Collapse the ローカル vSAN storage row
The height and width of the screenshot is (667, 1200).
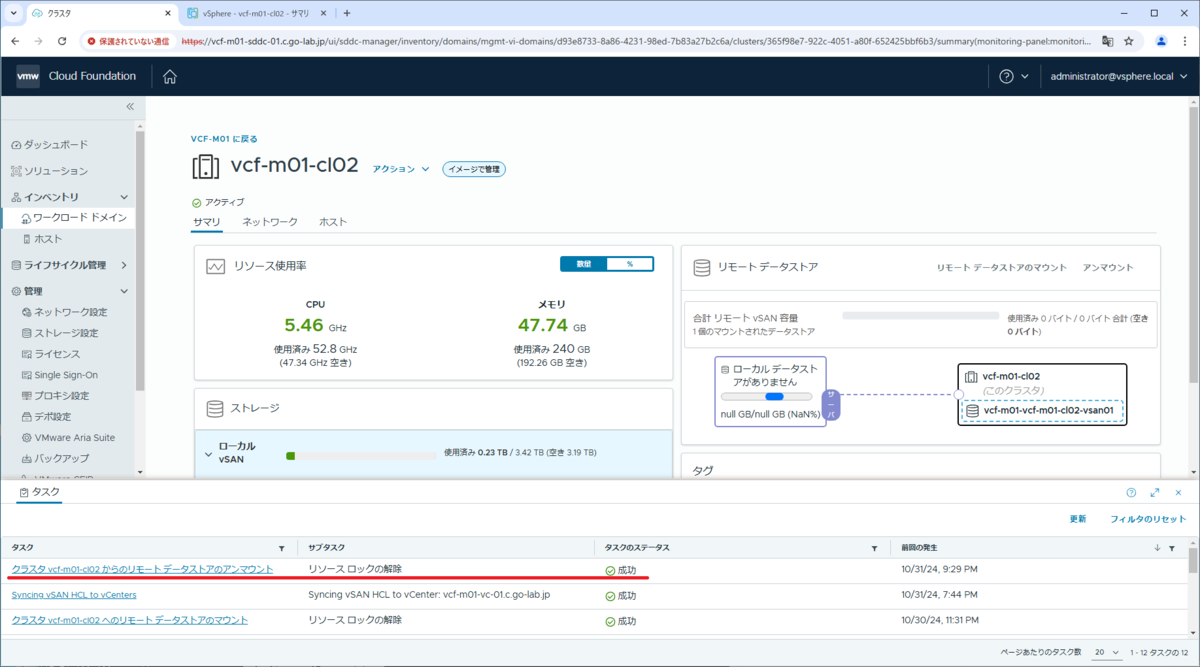[x=209, y=454]
